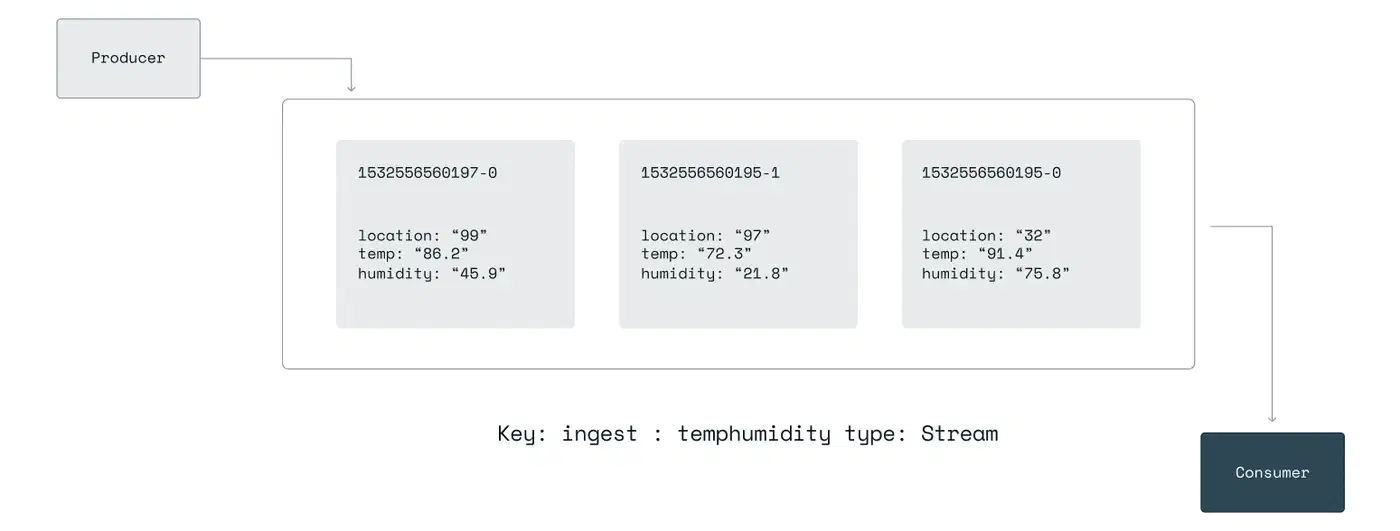The image size is (1400, 531).
Task: Click "temphumidity" in the key label
Action: [754, 434]
